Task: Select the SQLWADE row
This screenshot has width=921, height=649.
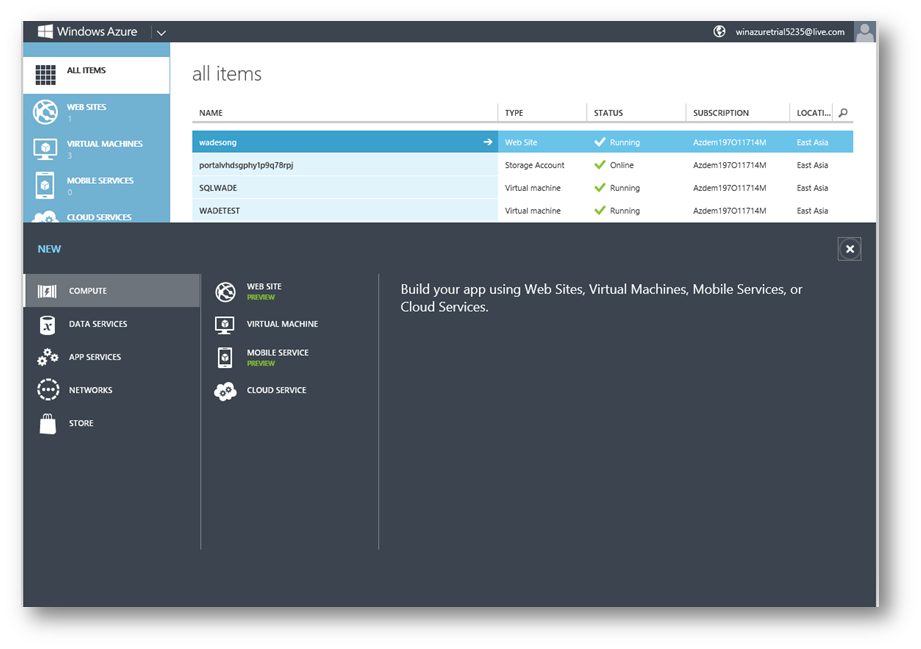Action: coord(522,188)
